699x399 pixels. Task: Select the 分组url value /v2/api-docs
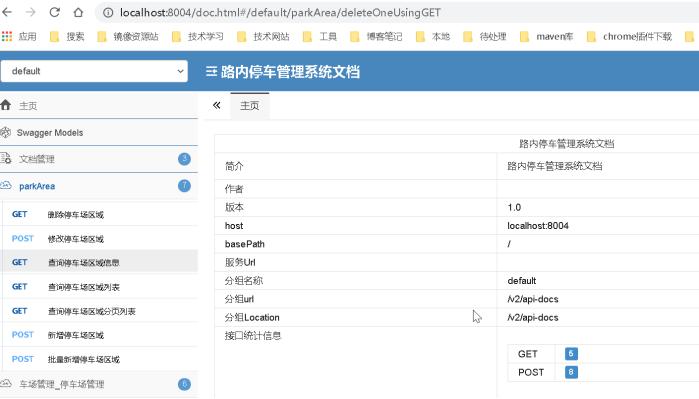(x=533, y=299)
